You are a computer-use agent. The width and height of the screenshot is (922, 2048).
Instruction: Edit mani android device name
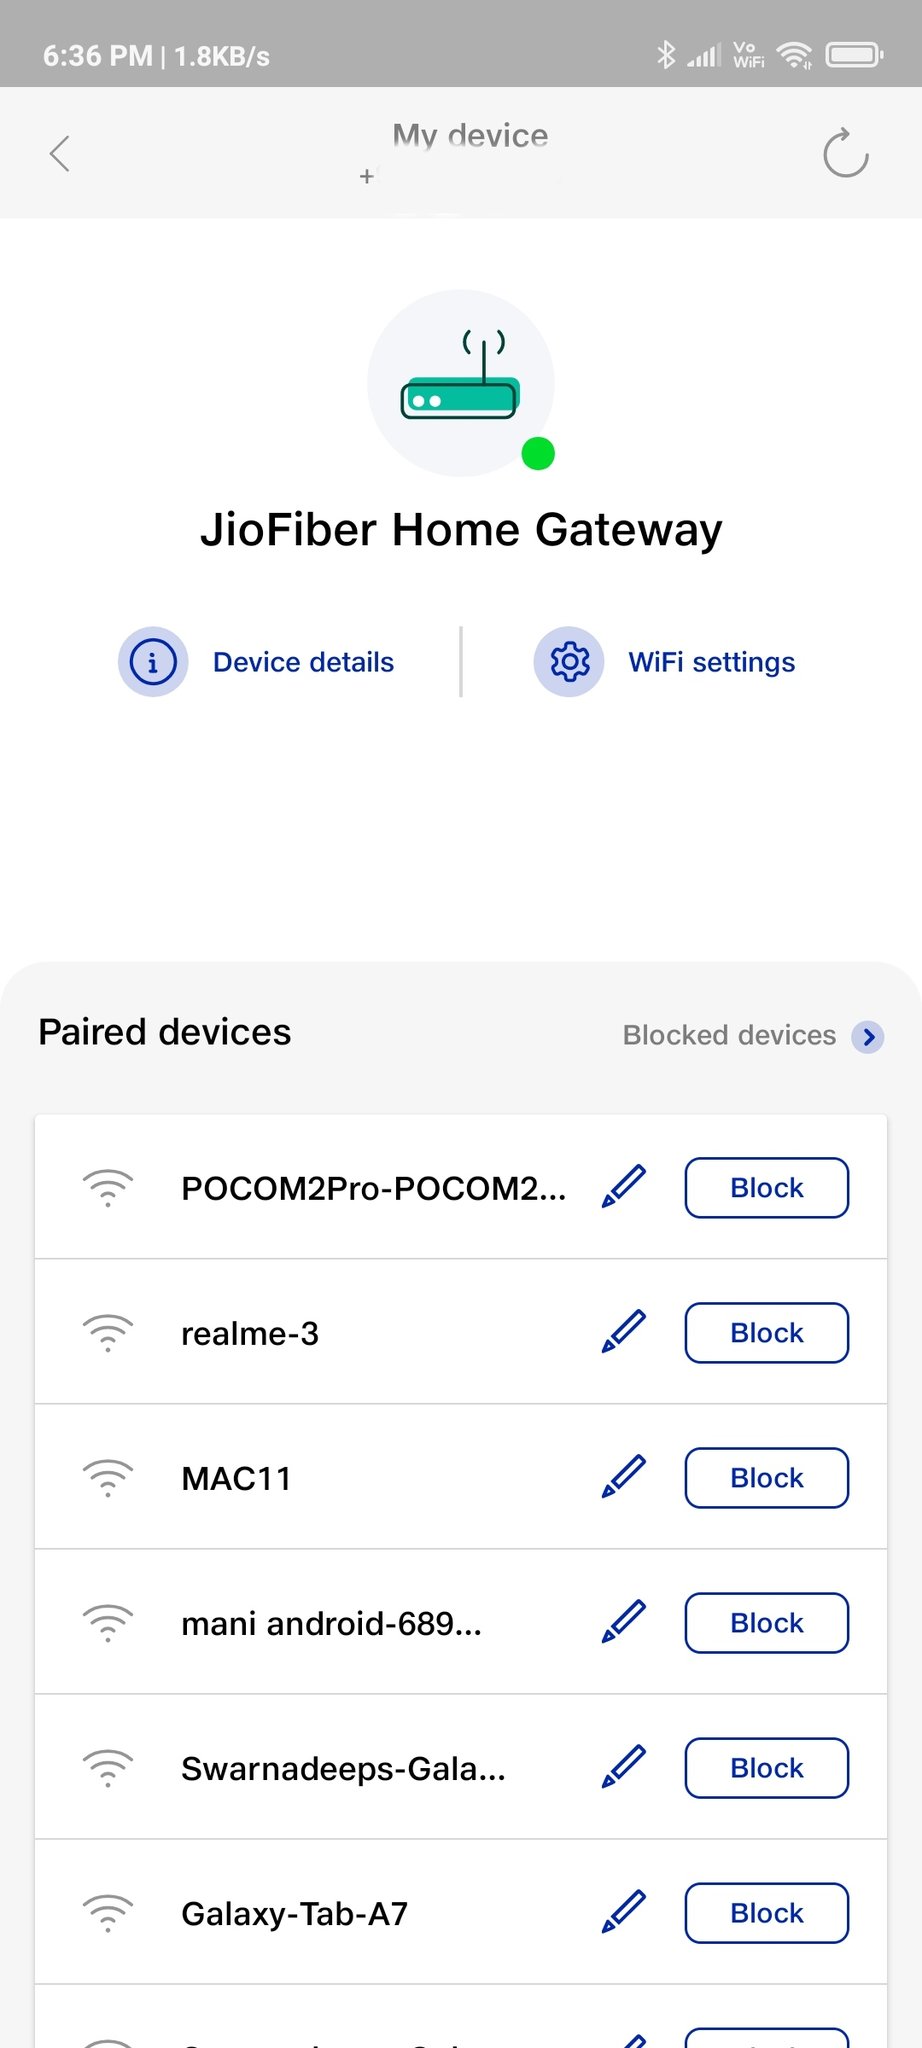tap(624, 1622)
